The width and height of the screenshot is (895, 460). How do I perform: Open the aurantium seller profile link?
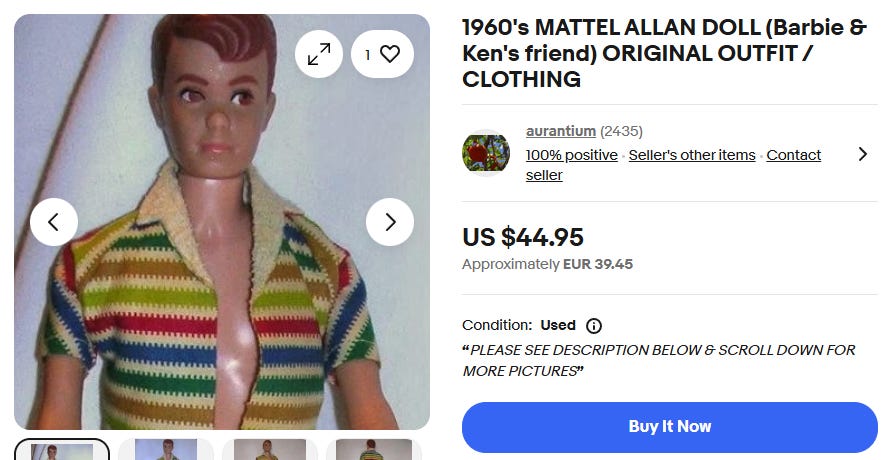point(560,131)
